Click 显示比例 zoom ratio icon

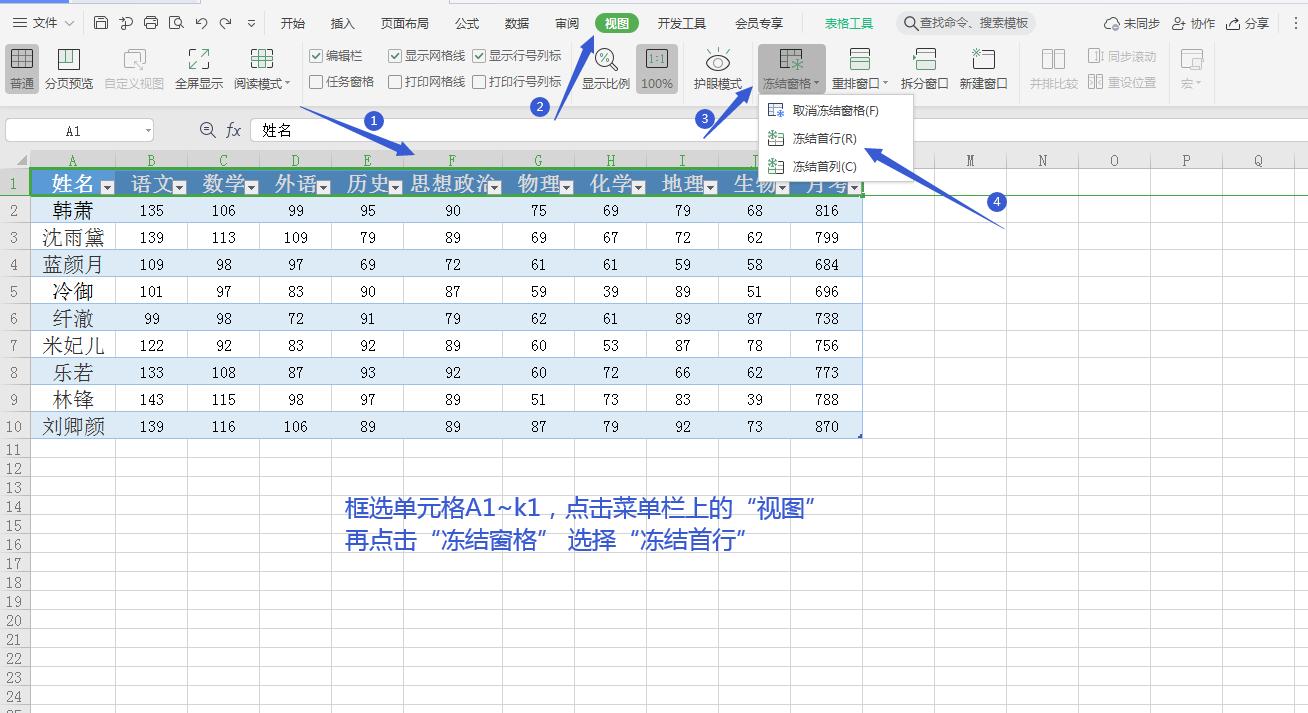[605, 60]
